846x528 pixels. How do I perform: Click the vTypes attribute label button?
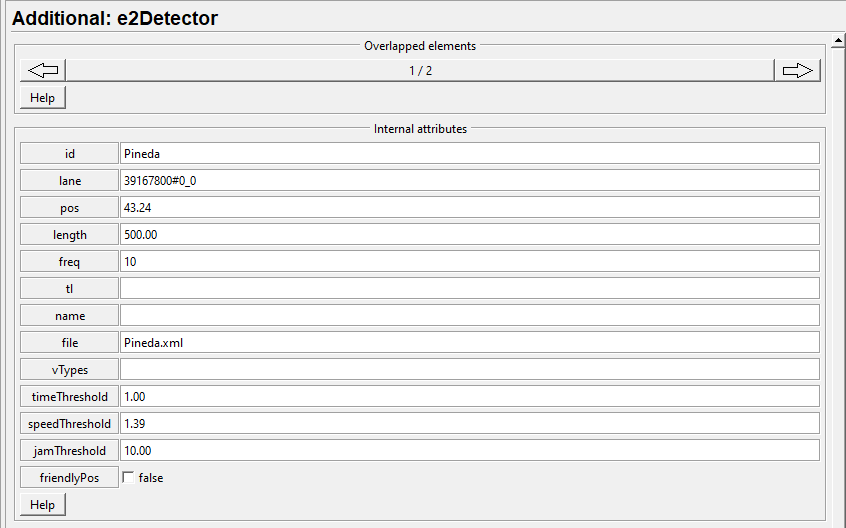[x=70, y=370]
